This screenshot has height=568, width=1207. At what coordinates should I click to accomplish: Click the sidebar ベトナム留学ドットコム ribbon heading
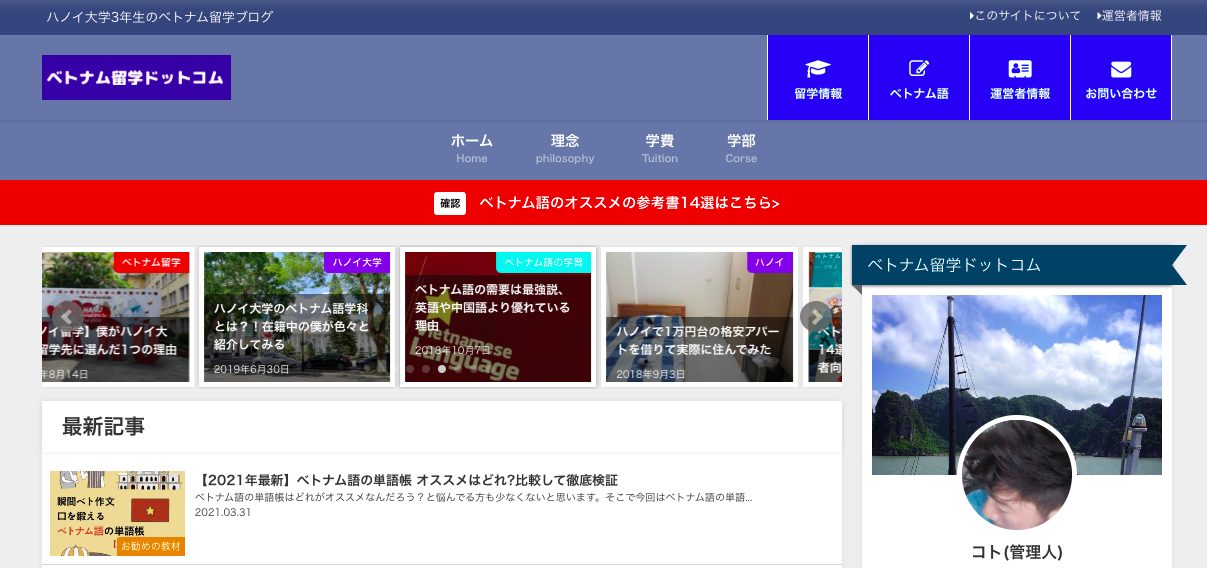1019,265
